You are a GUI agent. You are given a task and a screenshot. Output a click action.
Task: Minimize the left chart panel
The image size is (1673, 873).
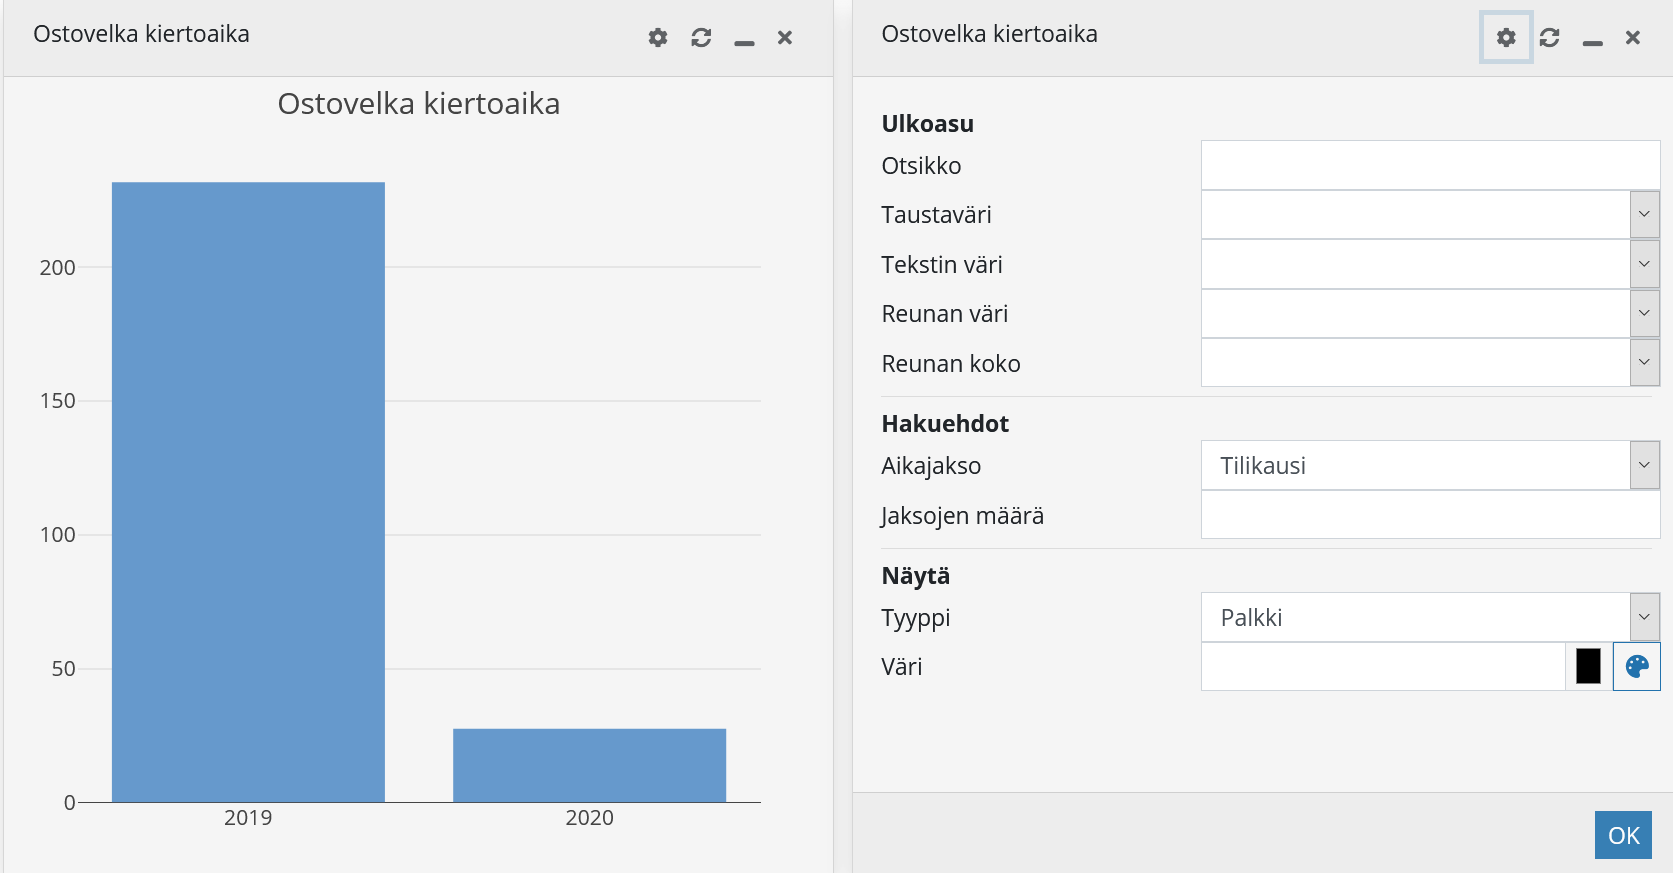[744, 40]
